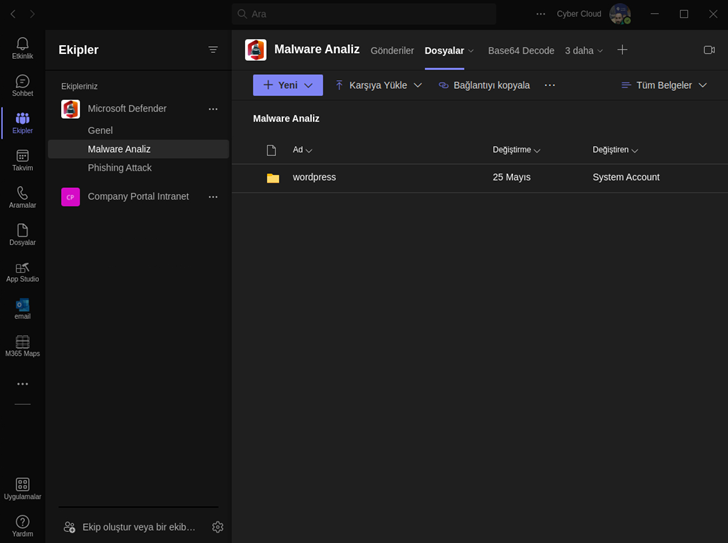Show more apps ellipsis in the sidebar

pos(22,384)
